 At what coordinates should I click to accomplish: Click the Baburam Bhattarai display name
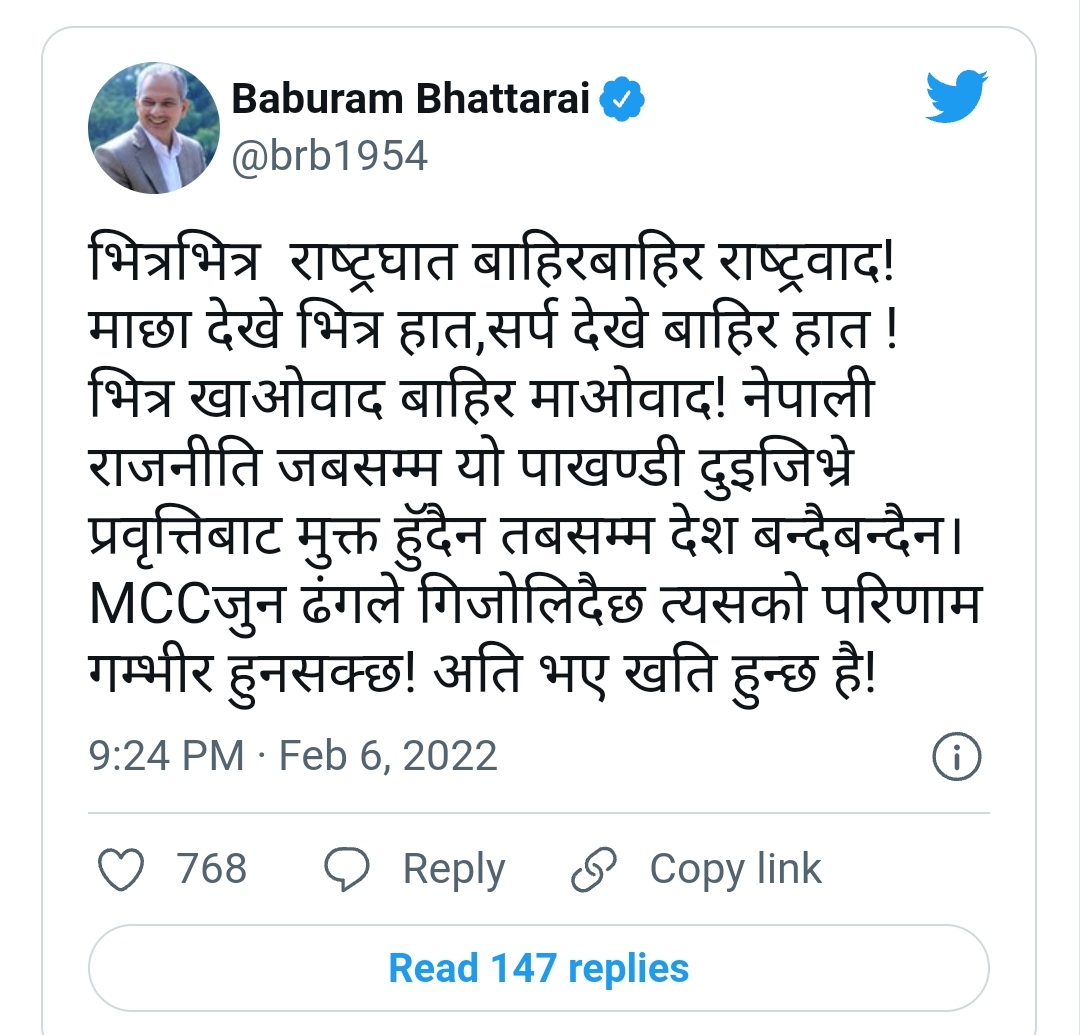pyautogui.click(x=411, y=100)
